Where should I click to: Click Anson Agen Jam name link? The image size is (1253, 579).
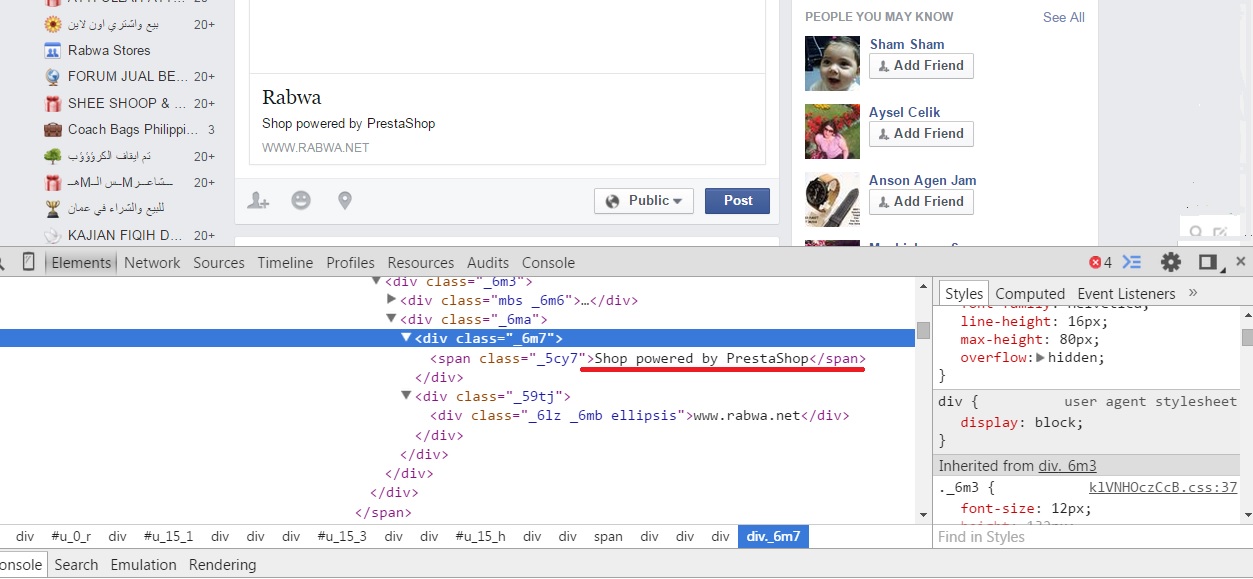click(923, 180)
